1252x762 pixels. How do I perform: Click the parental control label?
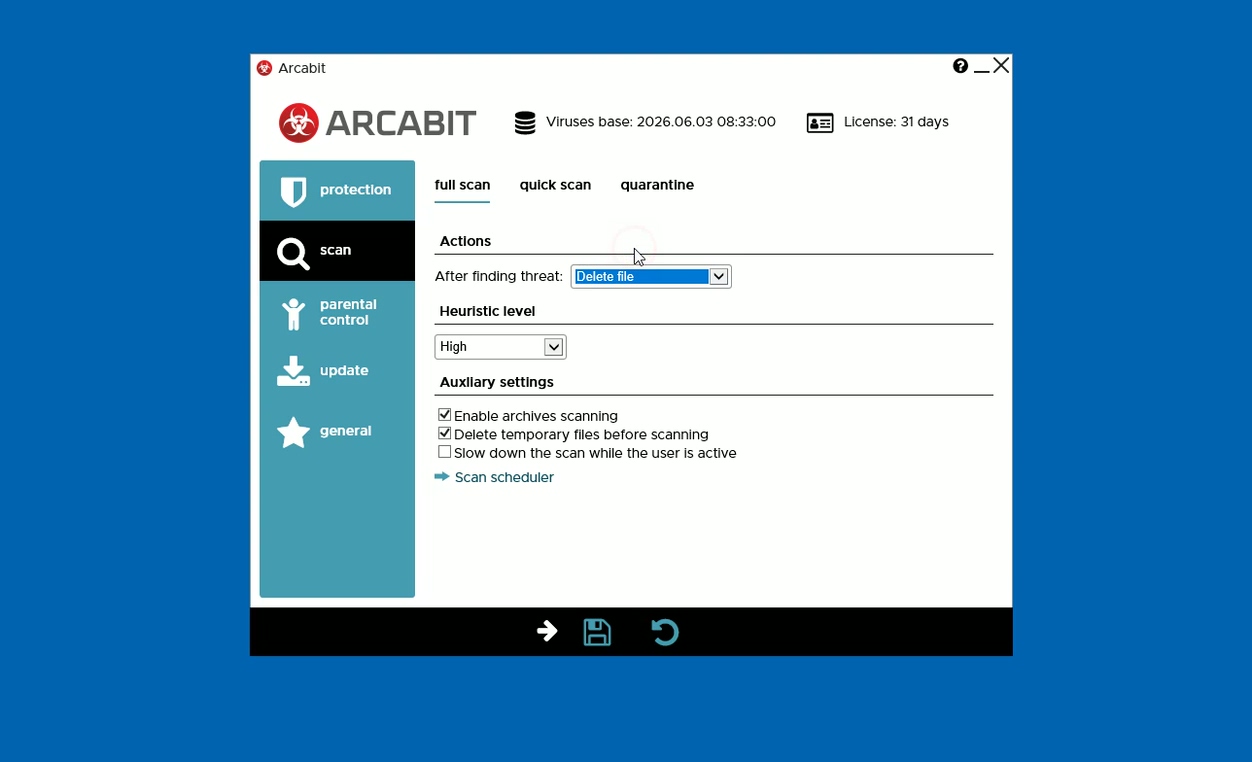tap(348, 312)
